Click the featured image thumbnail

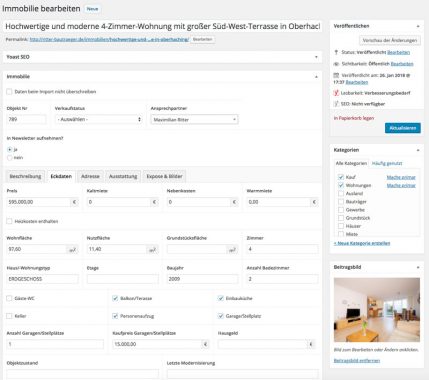377,310
